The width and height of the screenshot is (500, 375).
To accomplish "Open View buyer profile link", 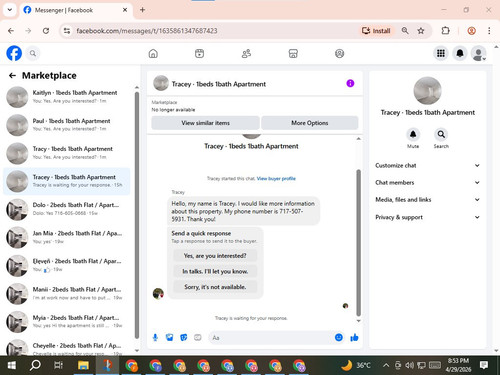I will click(x=276, y=179).
